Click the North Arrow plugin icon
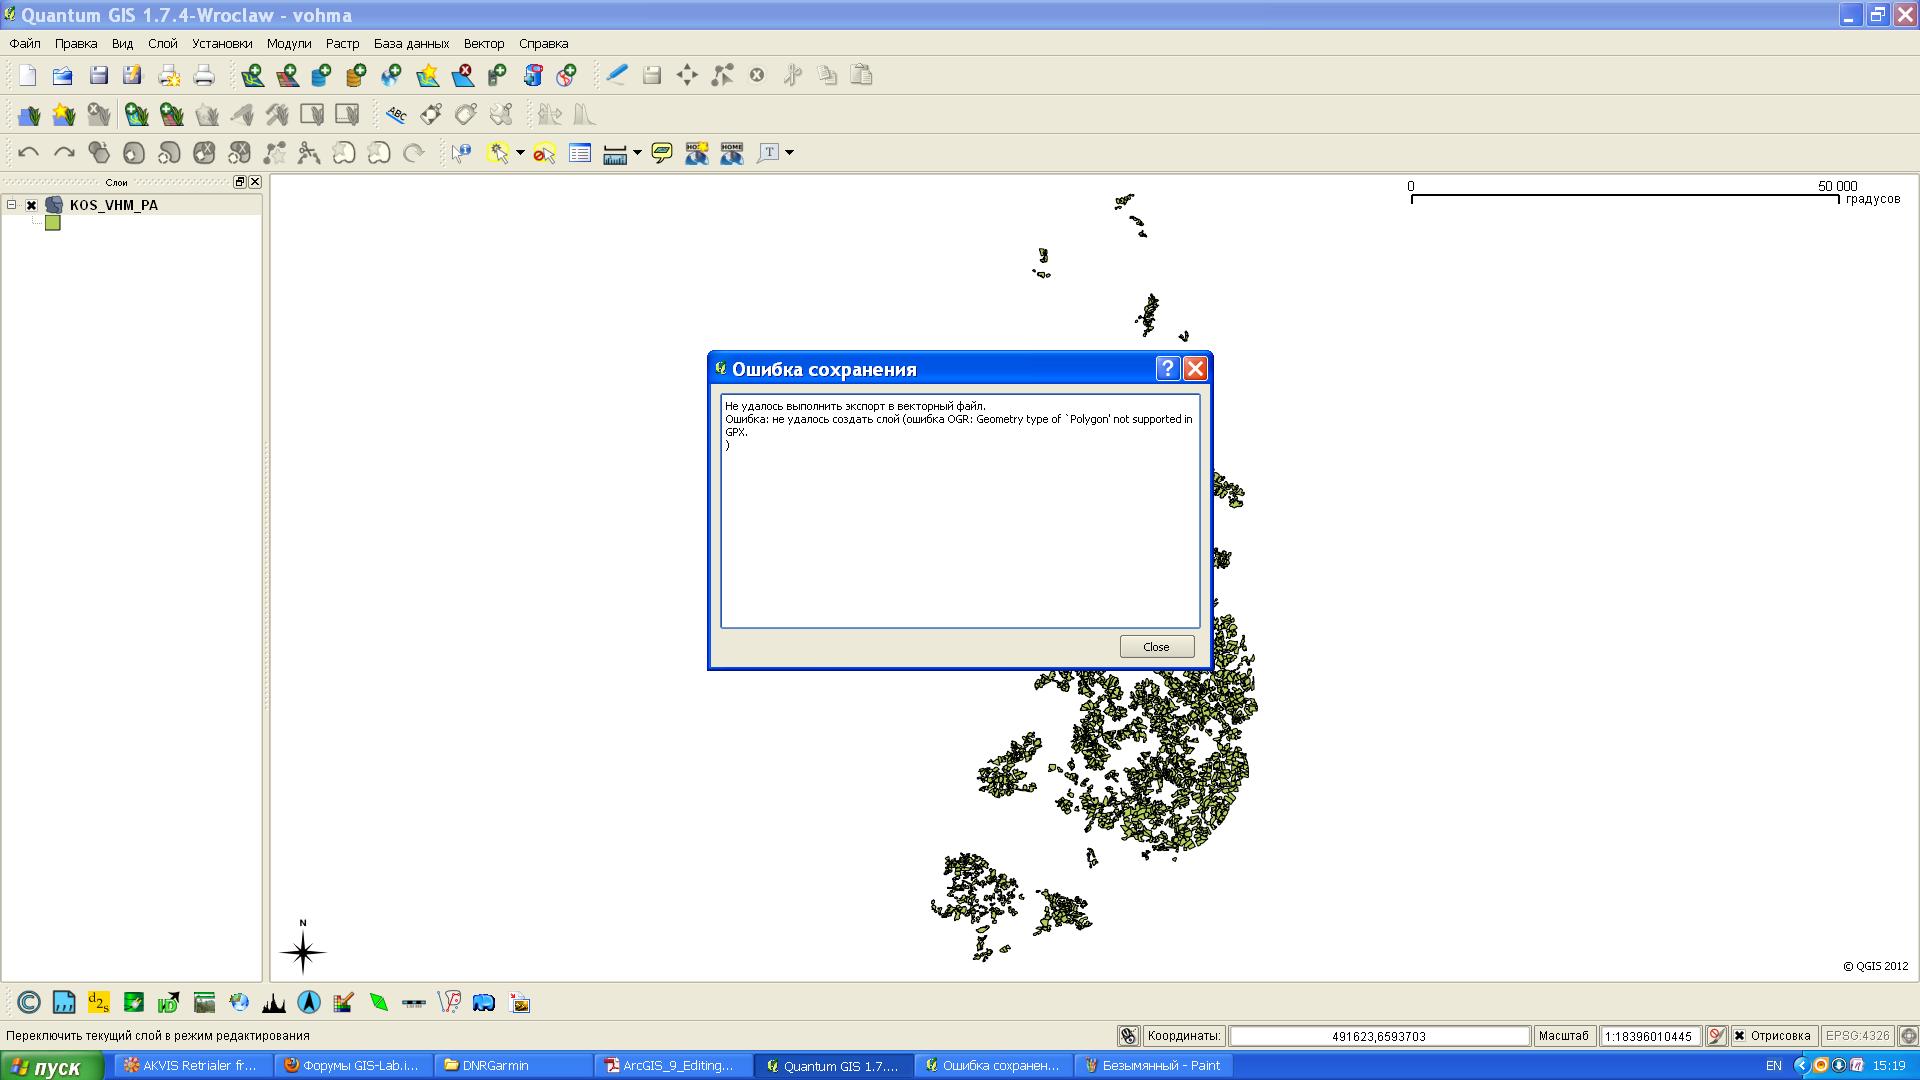Image resolution: width=1920 pixels, height=1080 pixels. [309, 1002]
